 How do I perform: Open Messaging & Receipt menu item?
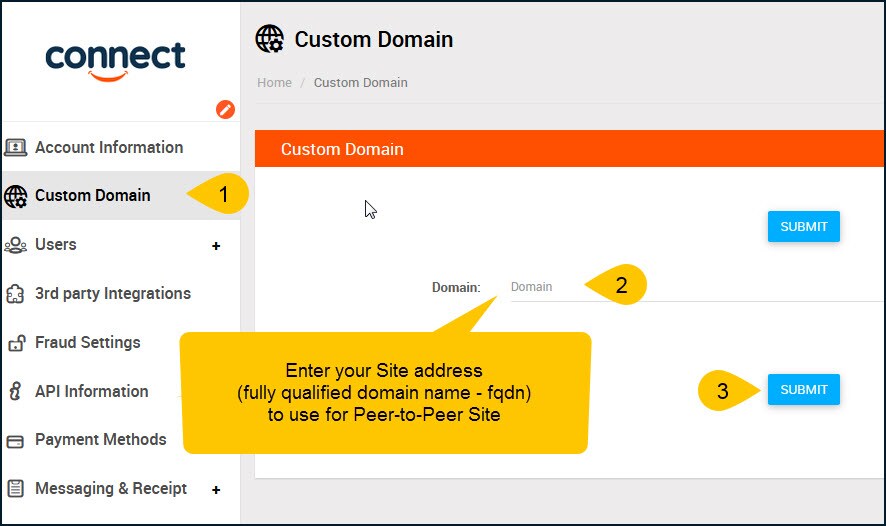click(x=111, y=489)
